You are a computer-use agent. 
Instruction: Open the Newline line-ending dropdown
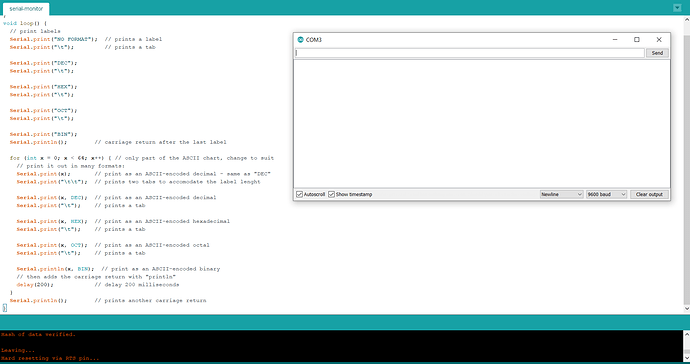pyautogui.click(x=562, y=194)
